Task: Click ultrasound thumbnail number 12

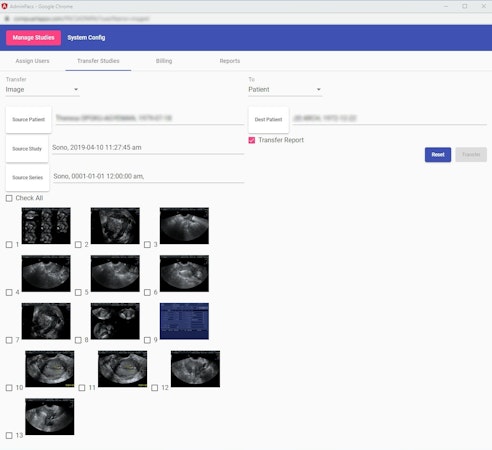Action: click(x=195, y=369)
